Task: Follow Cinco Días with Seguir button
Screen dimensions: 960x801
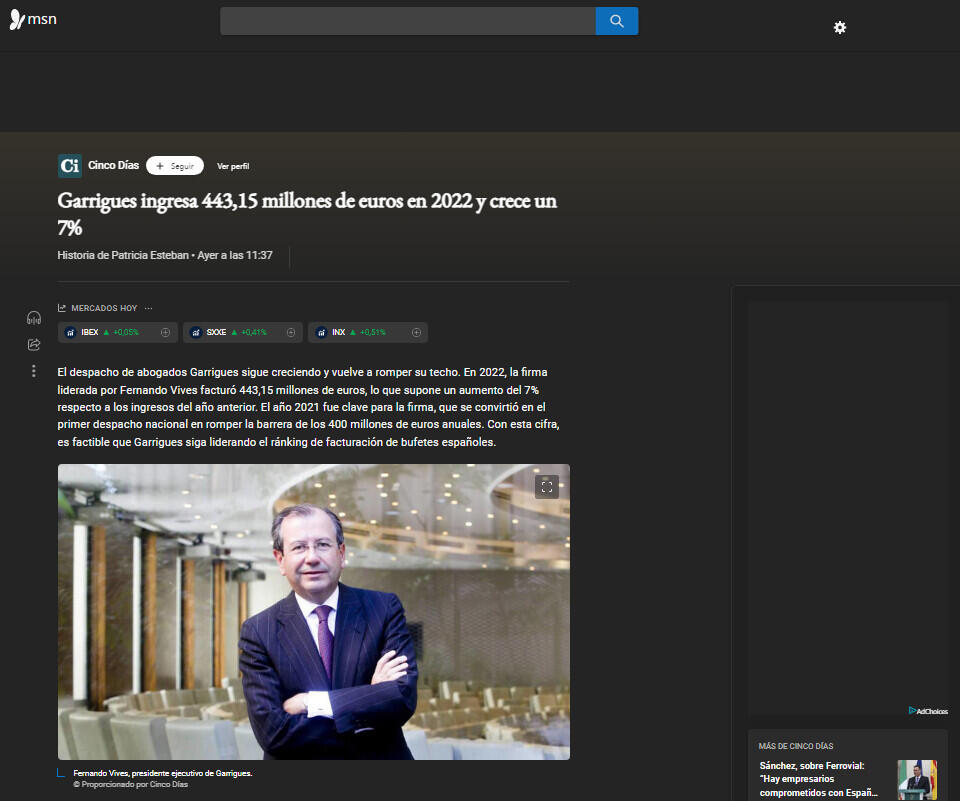Action: (x=175, y=166)
